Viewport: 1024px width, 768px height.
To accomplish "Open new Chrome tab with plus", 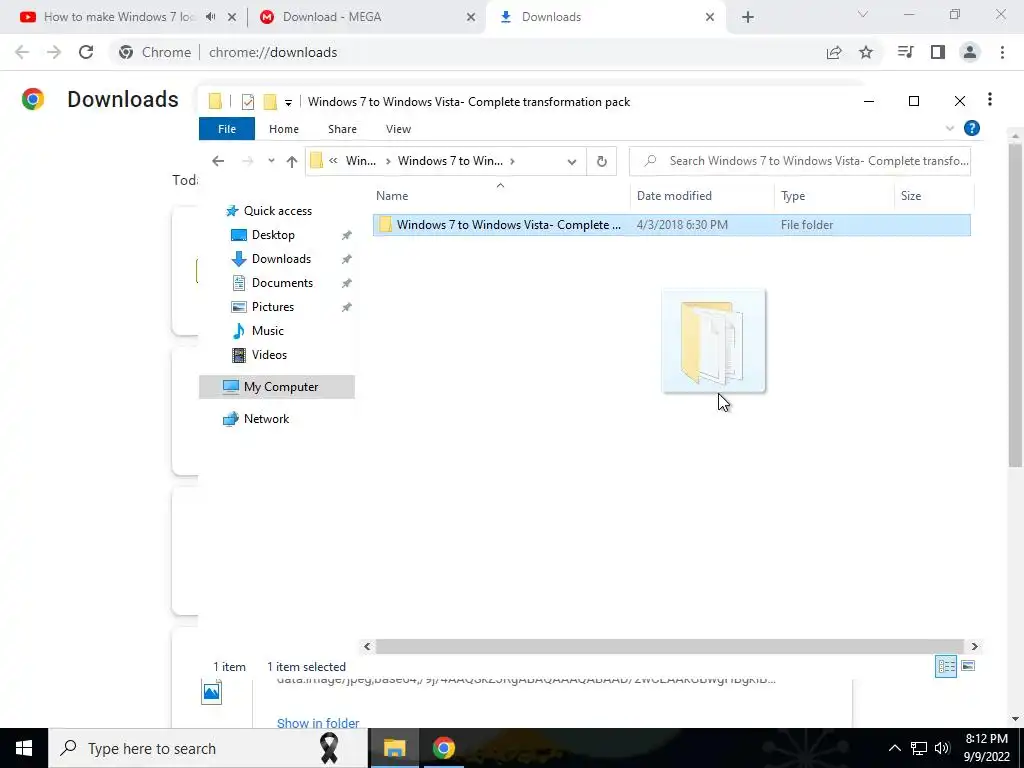I will (748, 17).
